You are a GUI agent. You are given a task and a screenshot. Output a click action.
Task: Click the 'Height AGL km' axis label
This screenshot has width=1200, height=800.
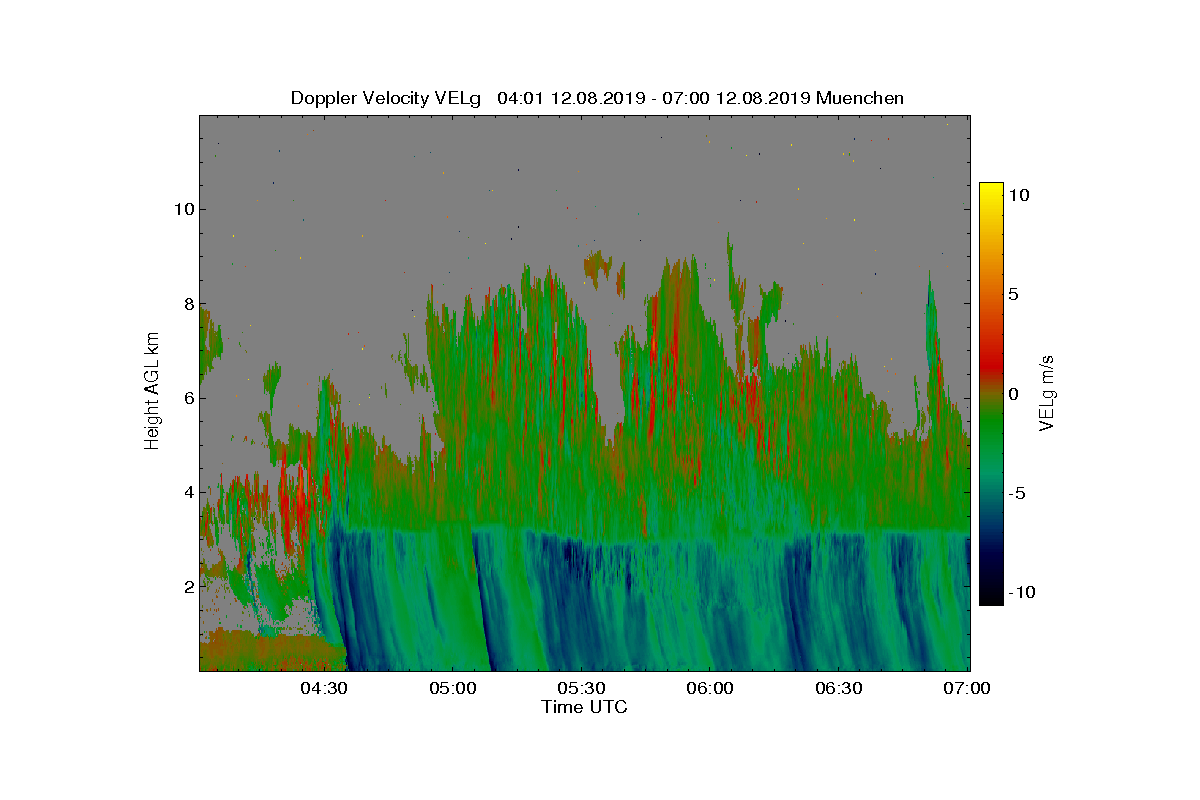point(152,391)
